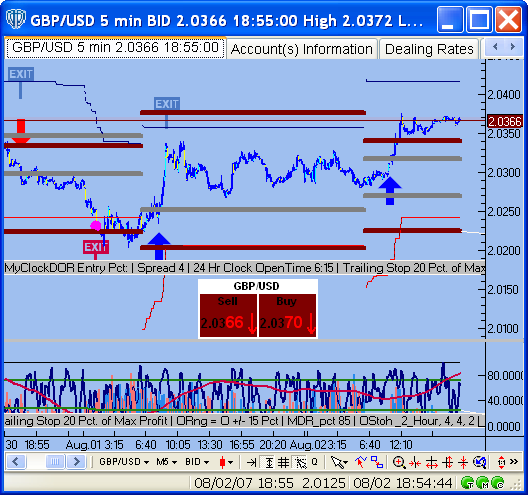The image size is (528, 495).
Task: Click the shield application icon in title bar
Action: tap(16, 19)
